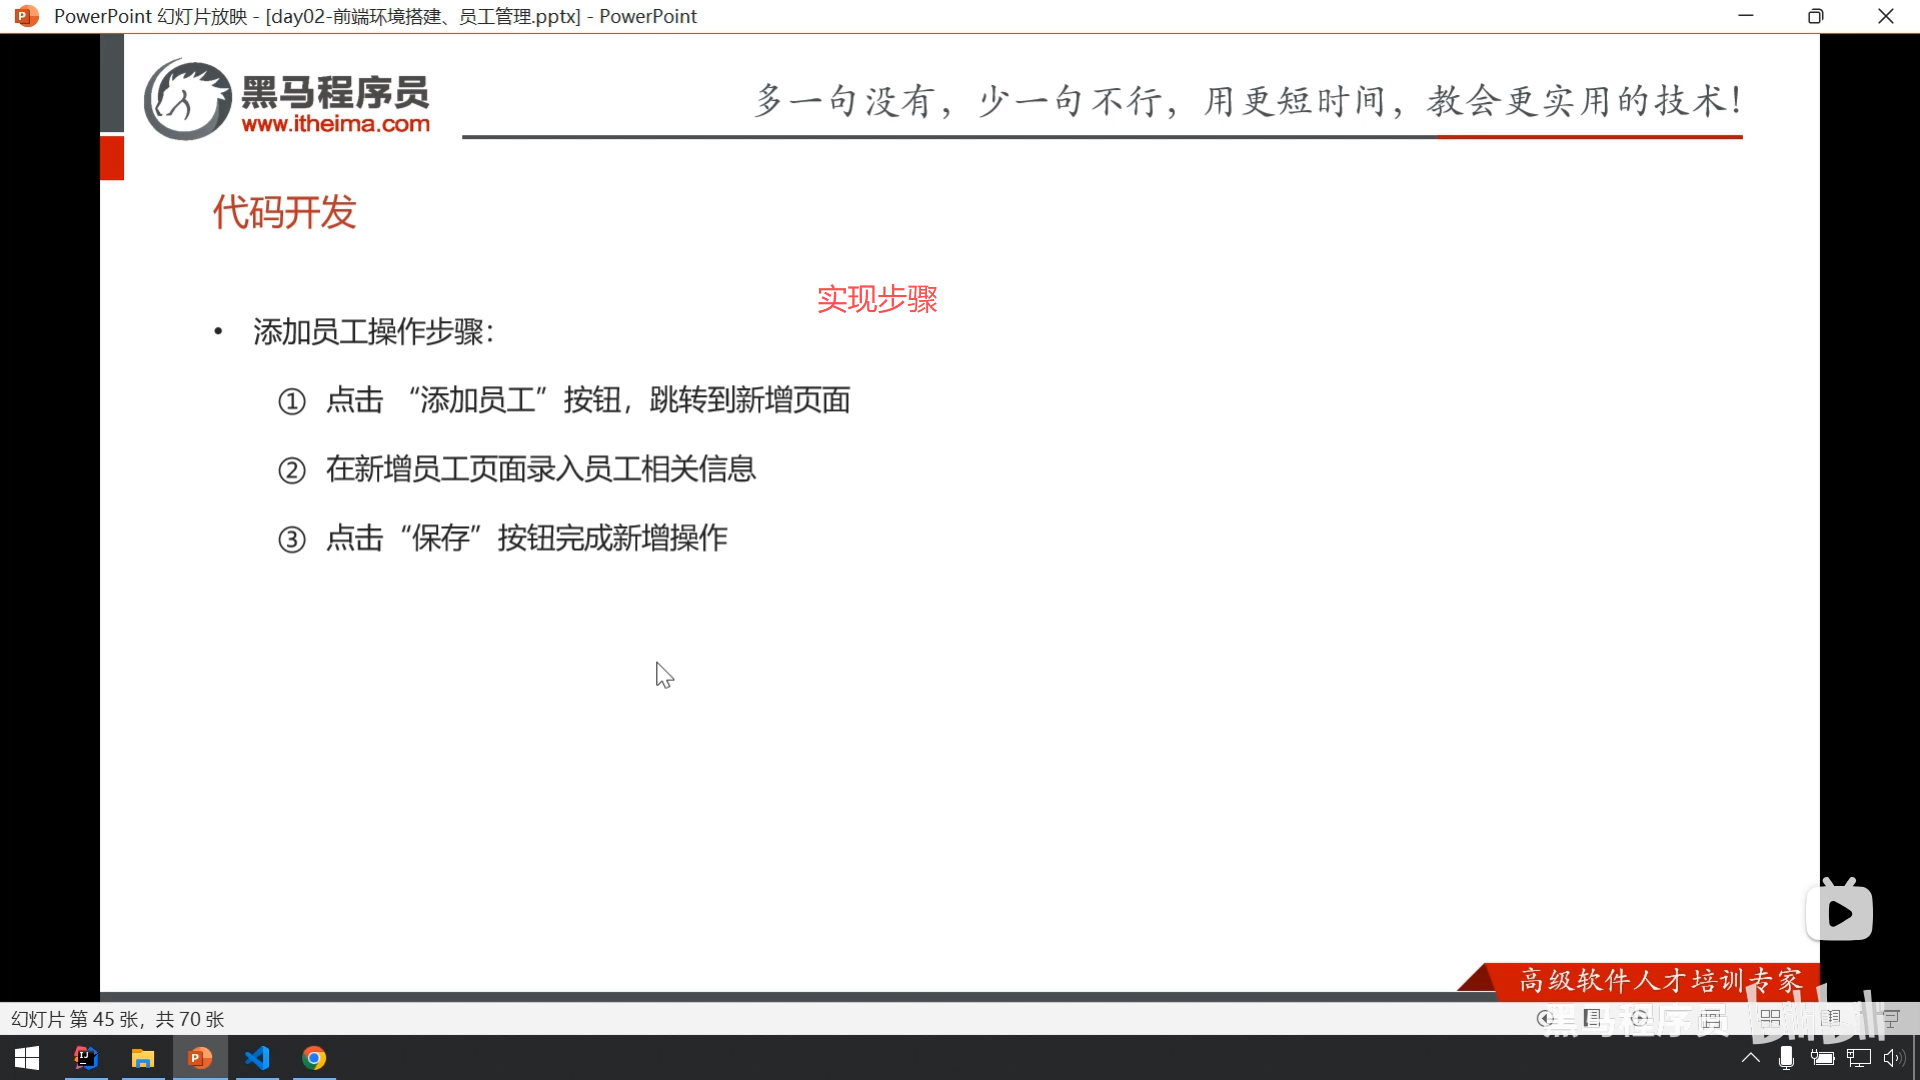Open IntelliJ IDEA from the taskbar
1920x1080 pixels.
[86, 1058]
